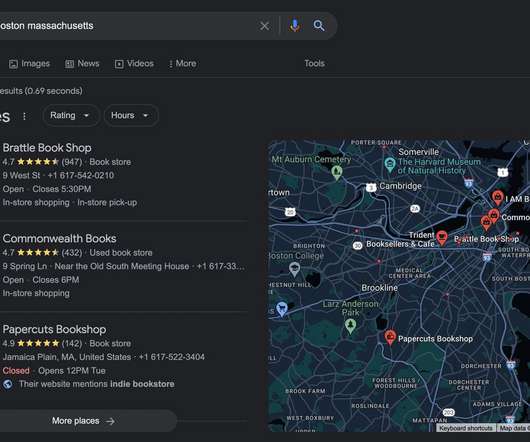Click the Near the Old South Meeting House text

[x=122, y=266]
